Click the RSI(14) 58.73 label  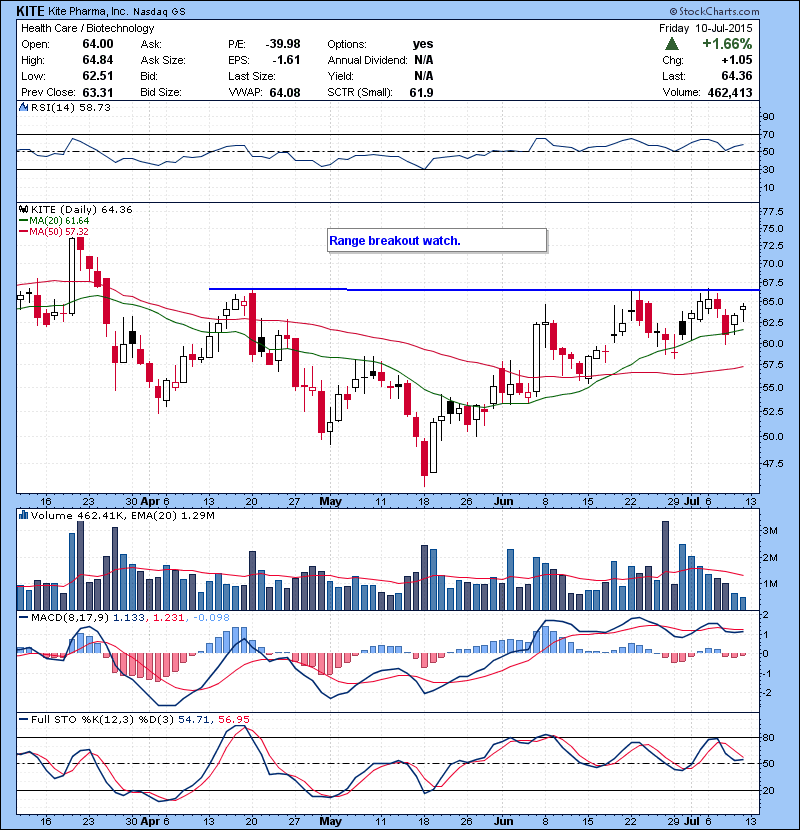click(71, 107)
